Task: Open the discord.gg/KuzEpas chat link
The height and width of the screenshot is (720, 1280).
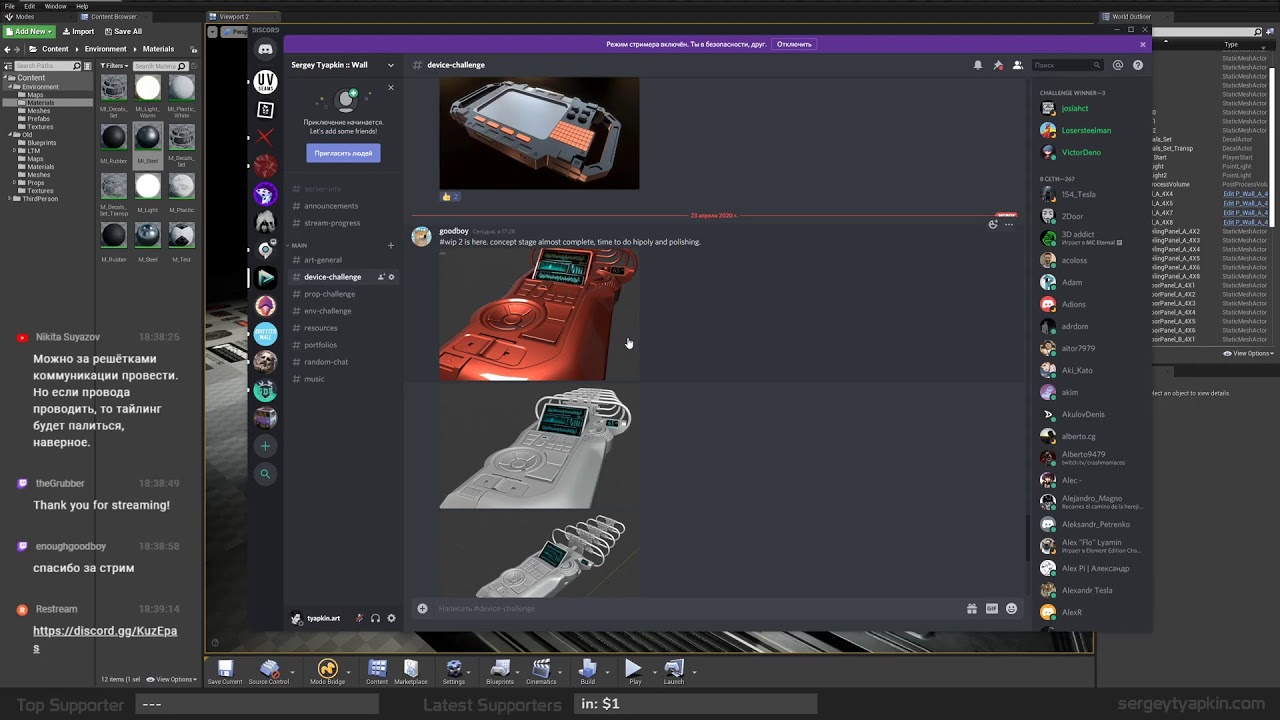Action: point(105,639)
